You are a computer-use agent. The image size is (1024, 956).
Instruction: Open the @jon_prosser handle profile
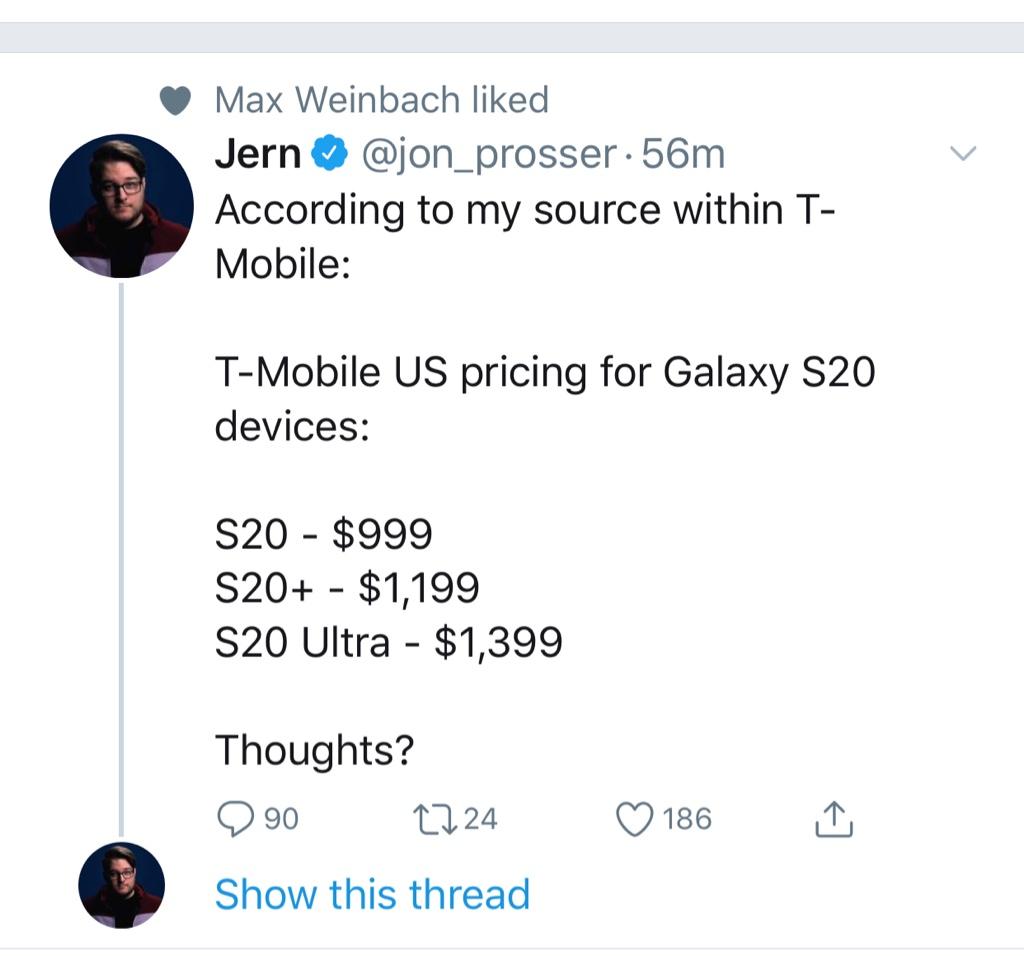click(488, 155)
